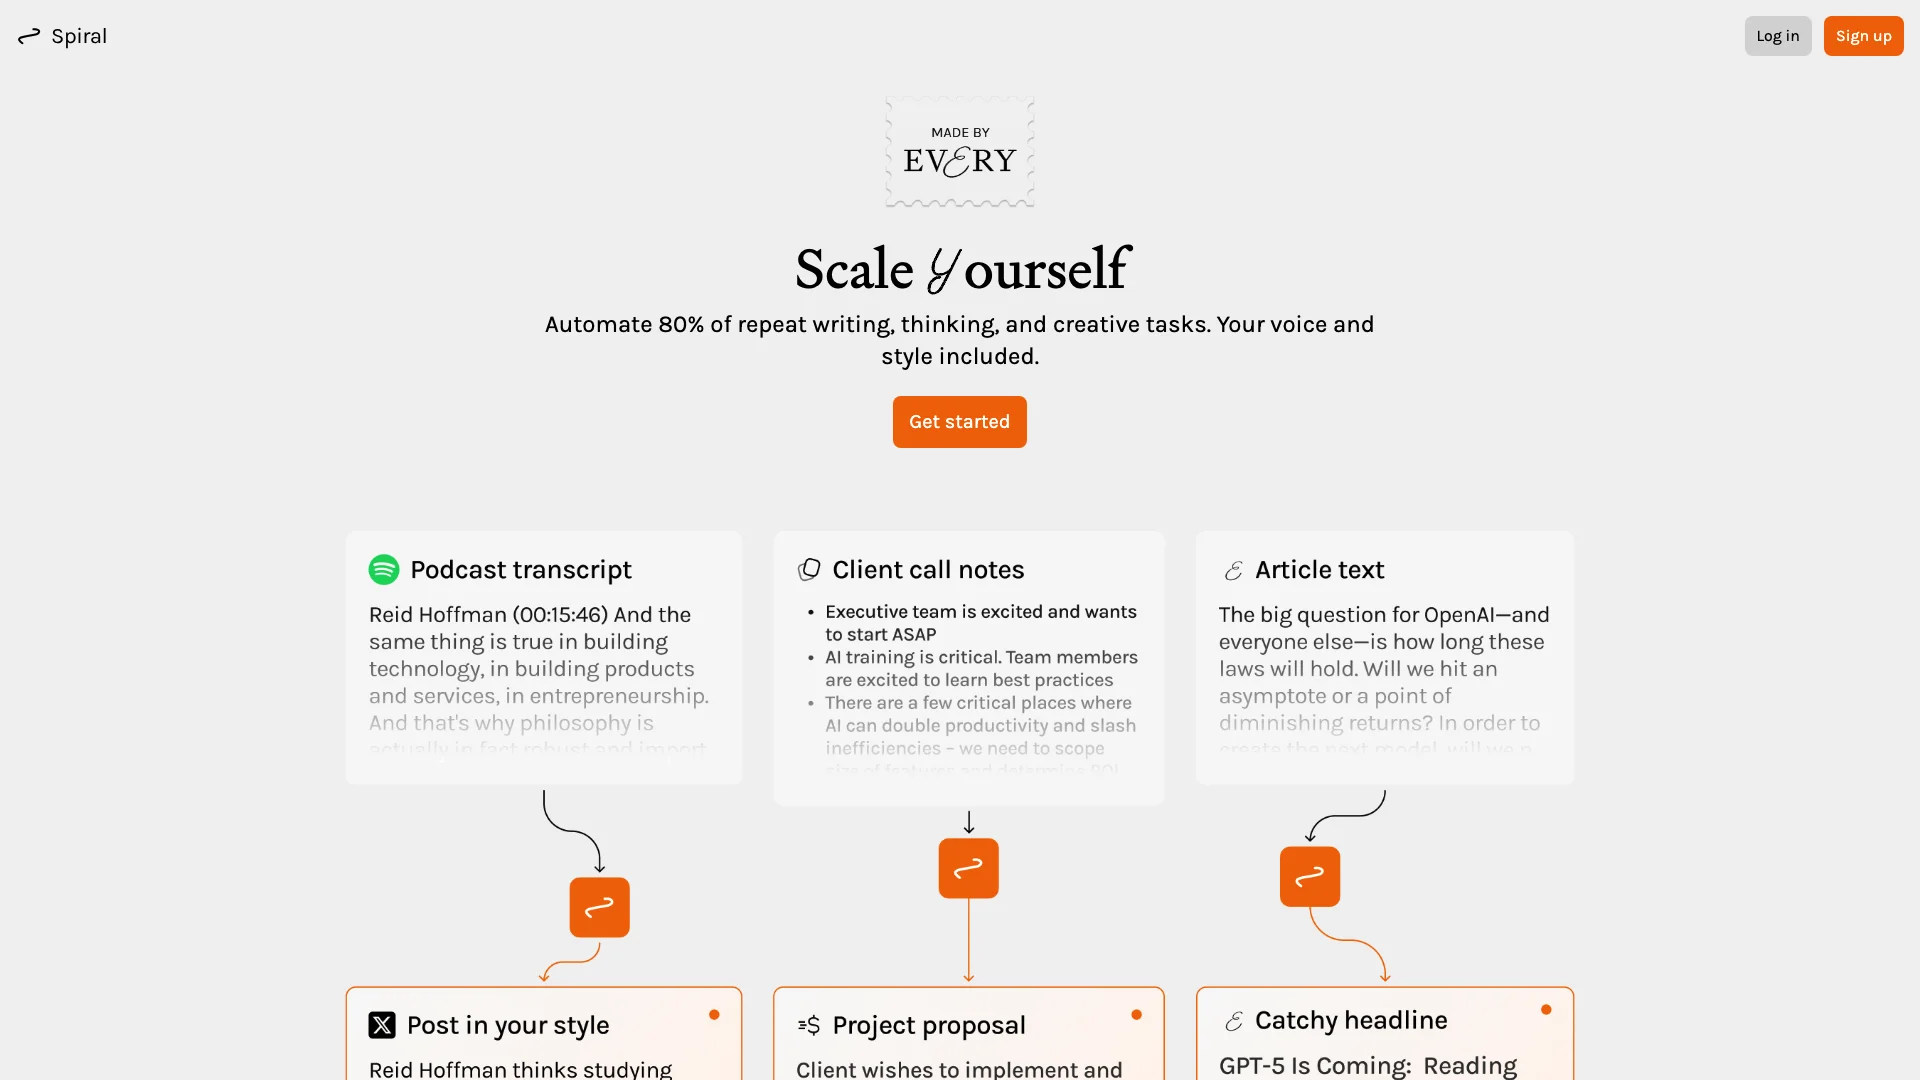
Task: Click the Spiral arrow icon in middle column
Action: 968,868
